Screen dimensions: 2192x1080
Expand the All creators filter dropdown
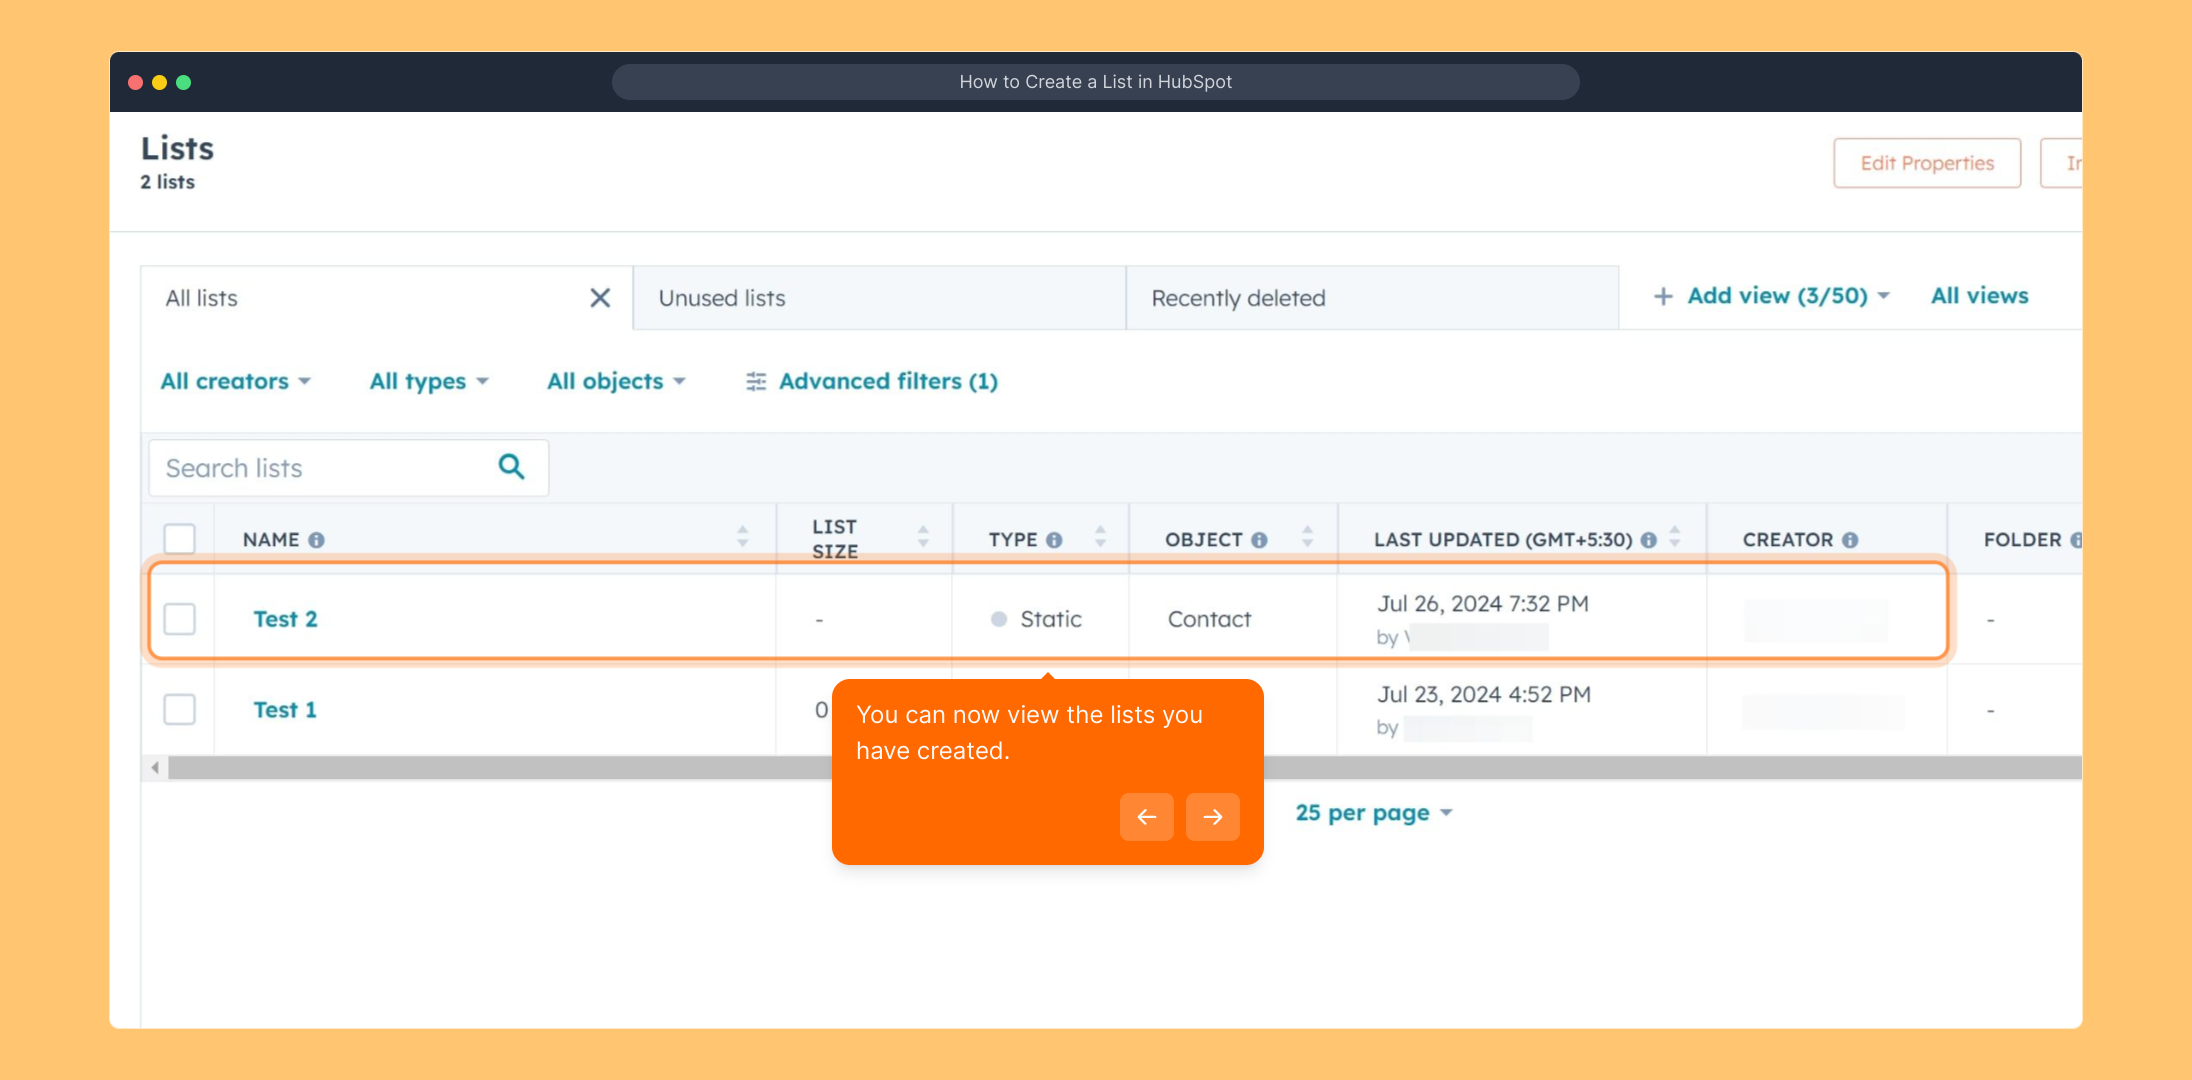click(236, 381)
